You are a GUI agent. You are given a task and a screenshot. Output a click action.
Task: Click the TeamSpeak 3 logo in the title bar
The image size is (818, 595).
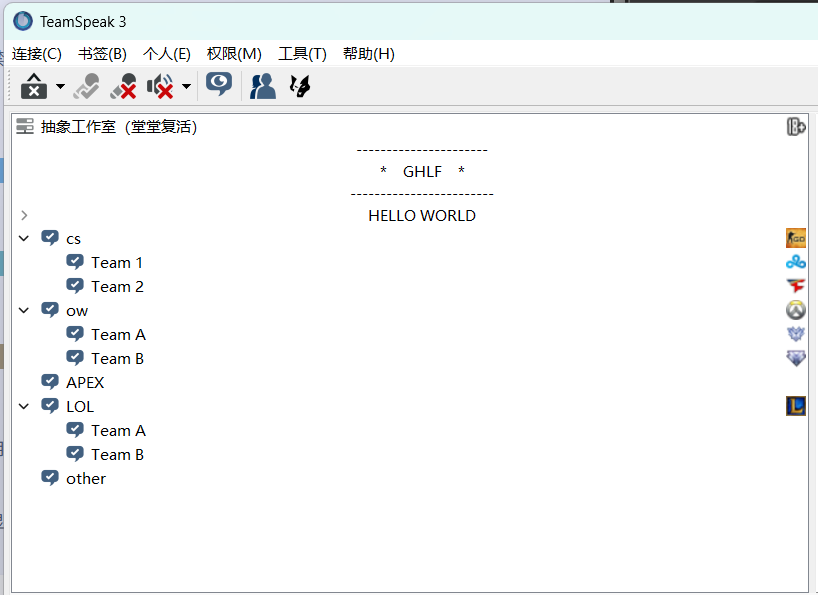point(23,21)
